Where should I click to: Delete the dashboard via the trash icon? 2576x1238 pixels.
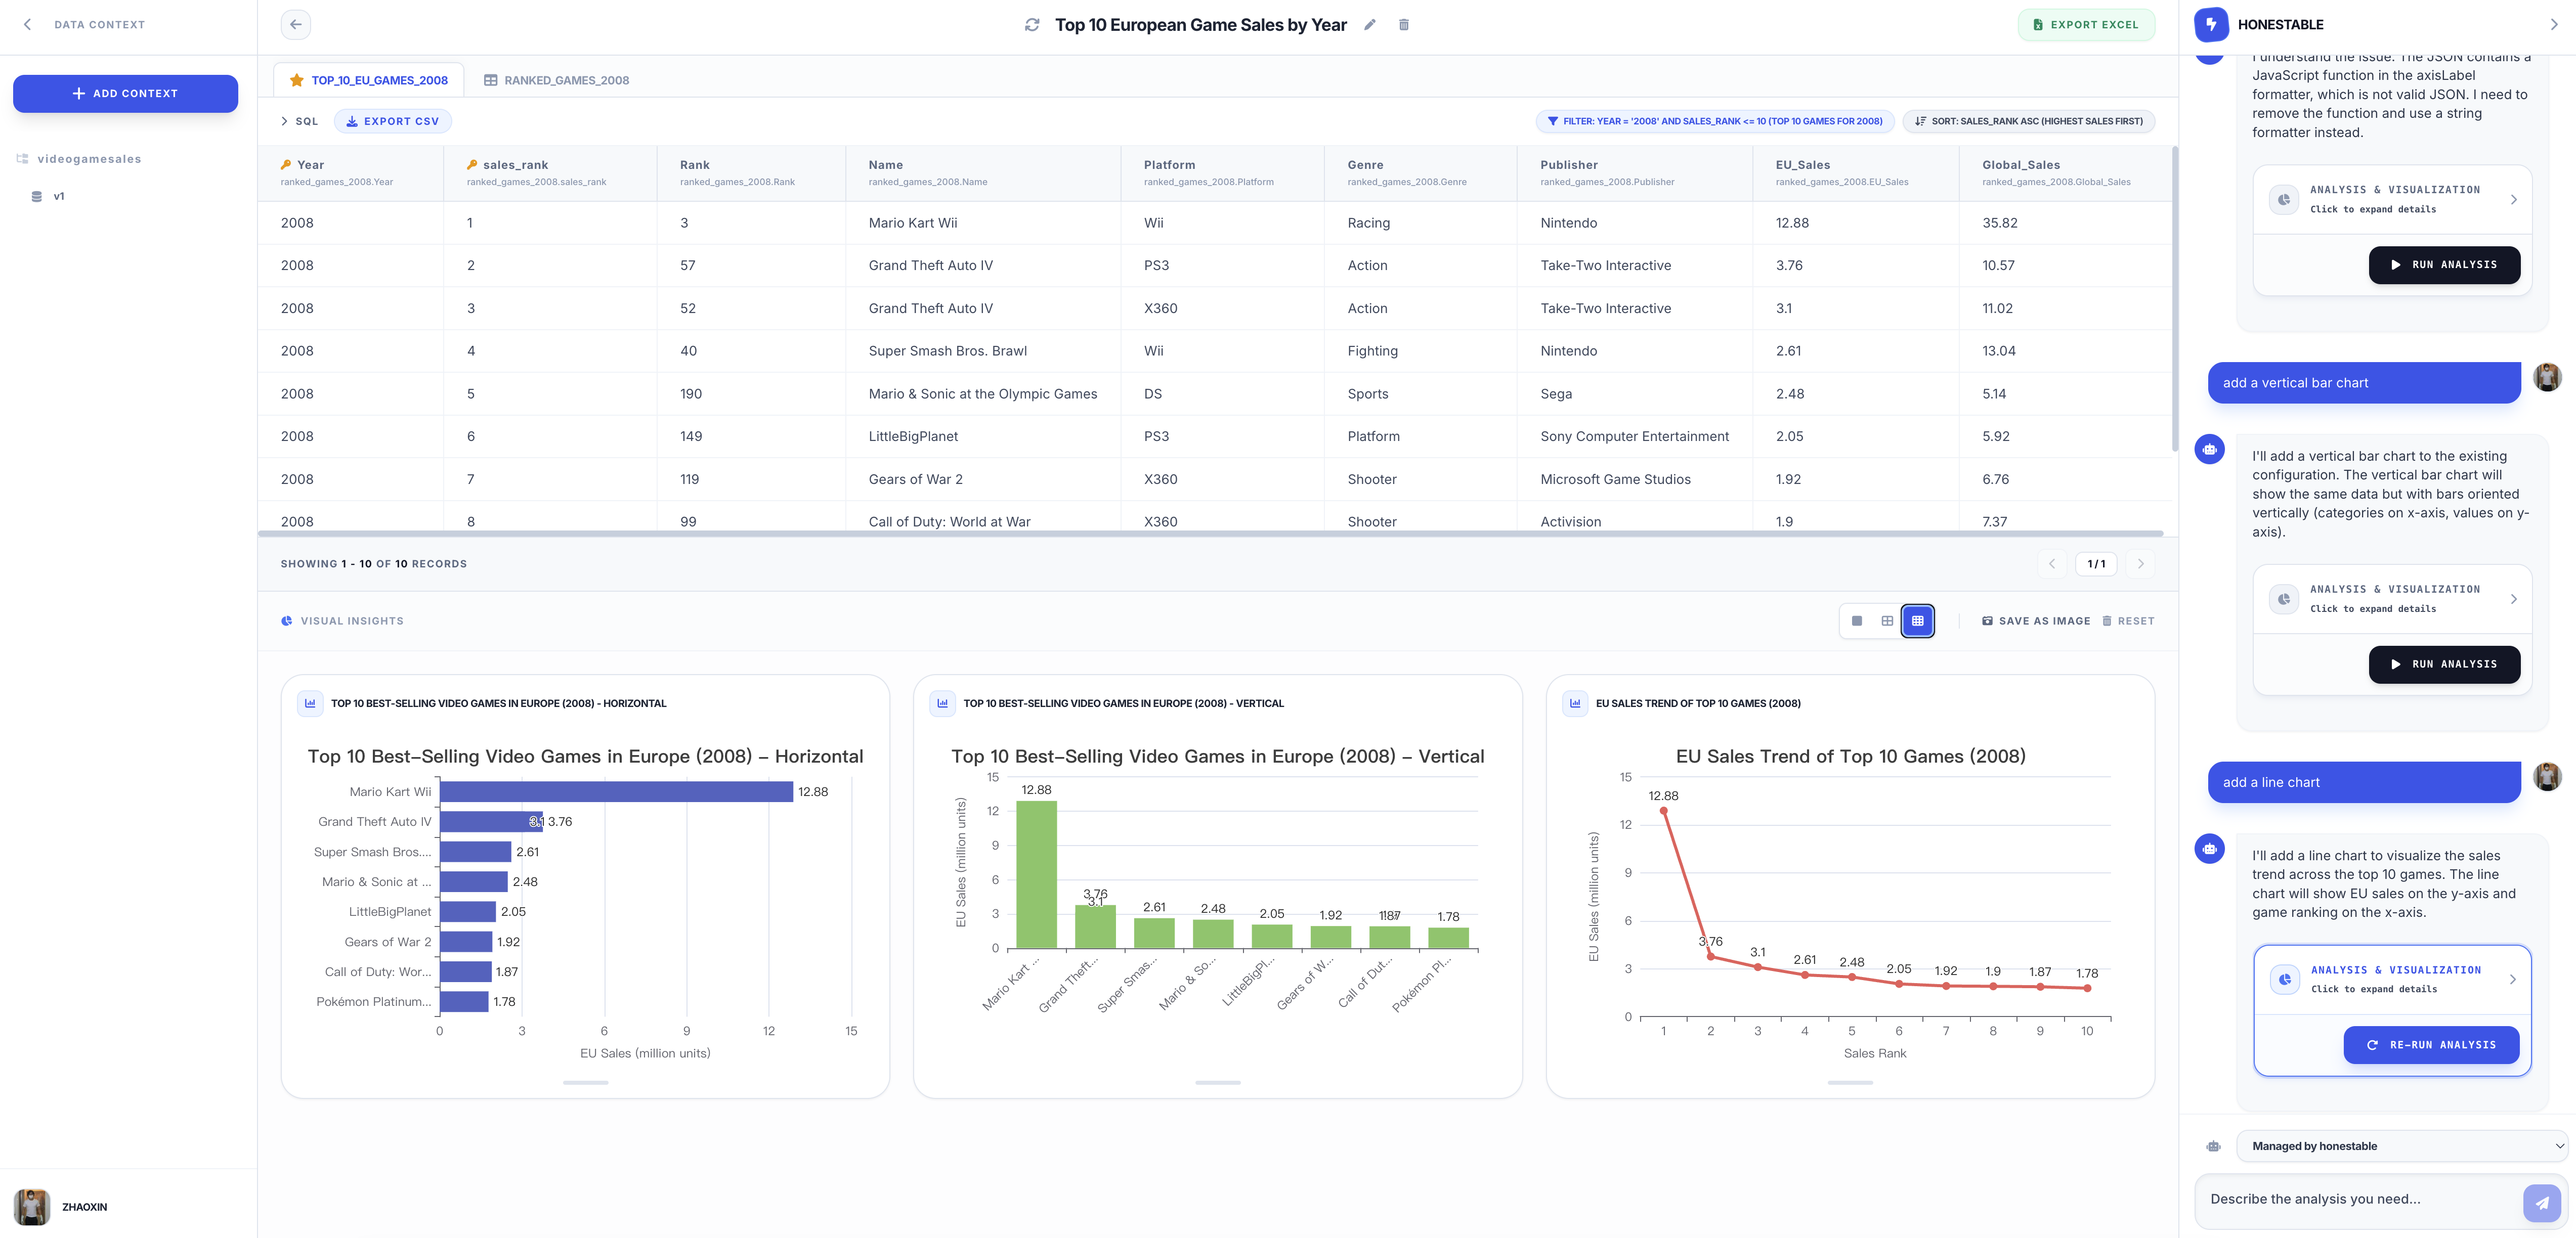1404,24
